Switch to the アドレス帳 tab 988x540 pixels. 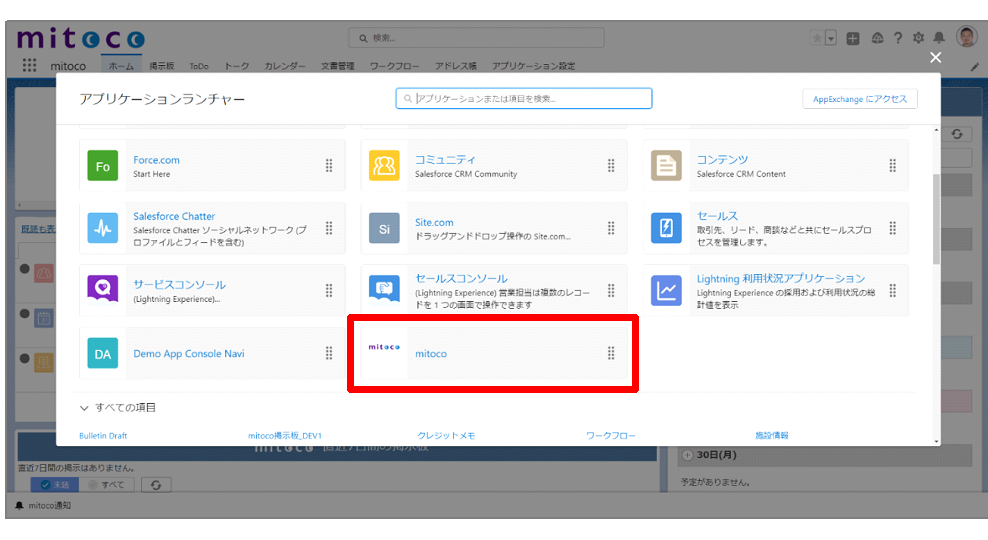tap(456, 66)
